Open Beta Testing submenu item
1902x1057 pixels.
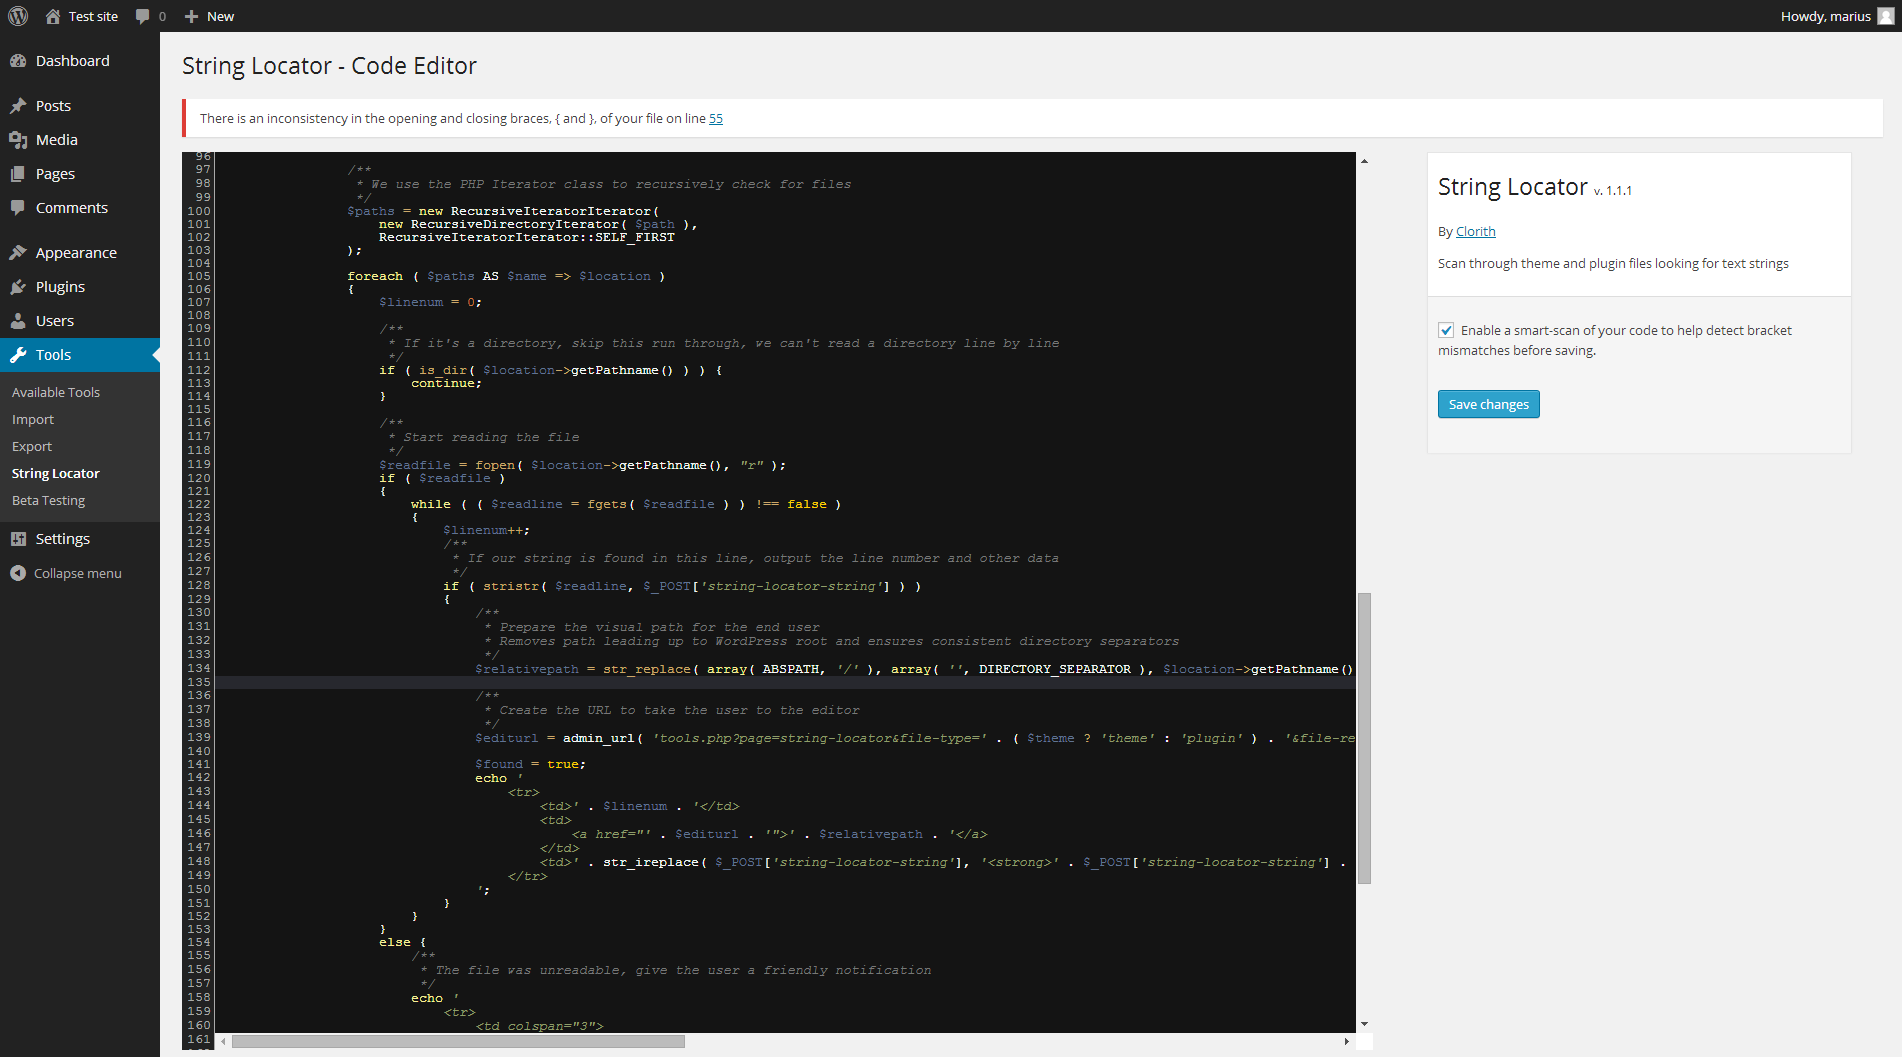point(48,501)
